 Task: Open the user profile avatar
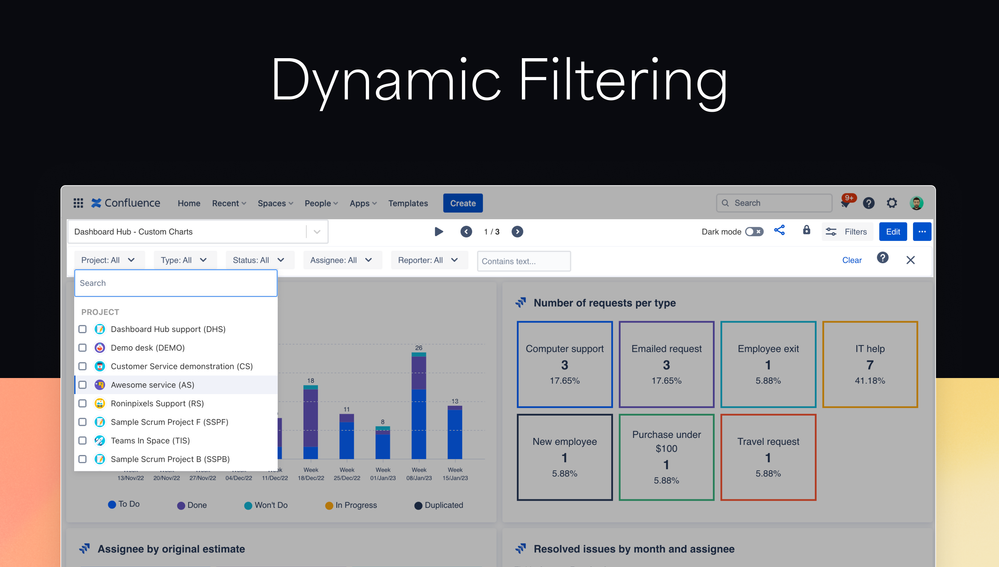[x=916, y=203]
